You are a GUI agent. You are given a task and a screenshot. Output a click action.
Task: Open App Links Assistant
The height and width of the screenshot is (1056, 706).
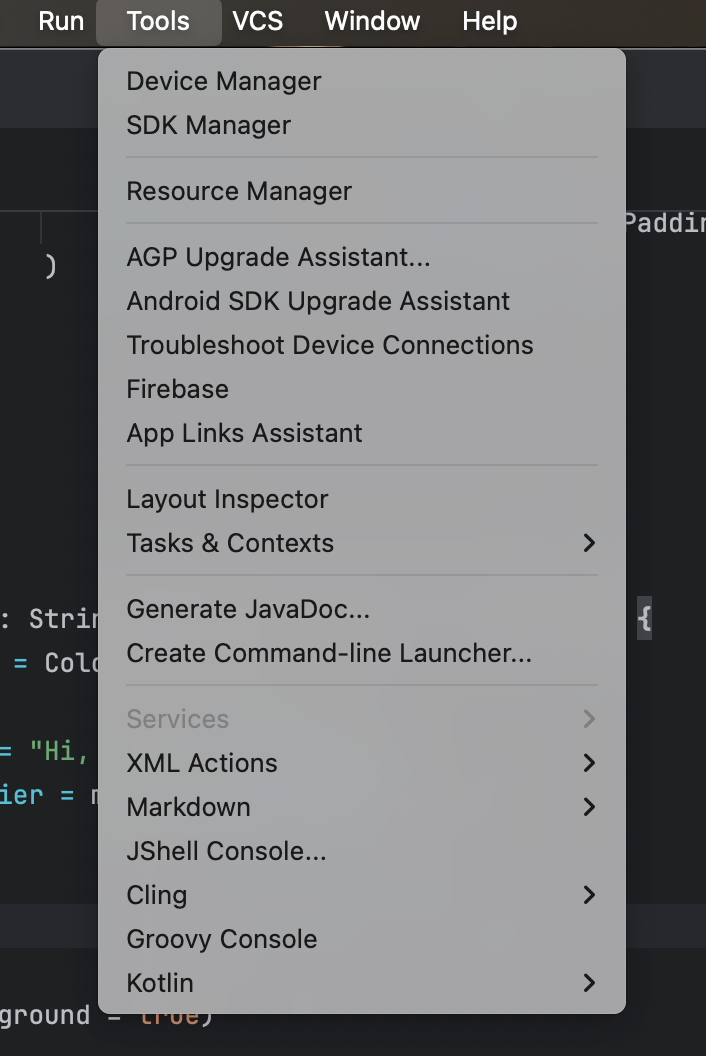pyautogui.click(x=362, y=433)
